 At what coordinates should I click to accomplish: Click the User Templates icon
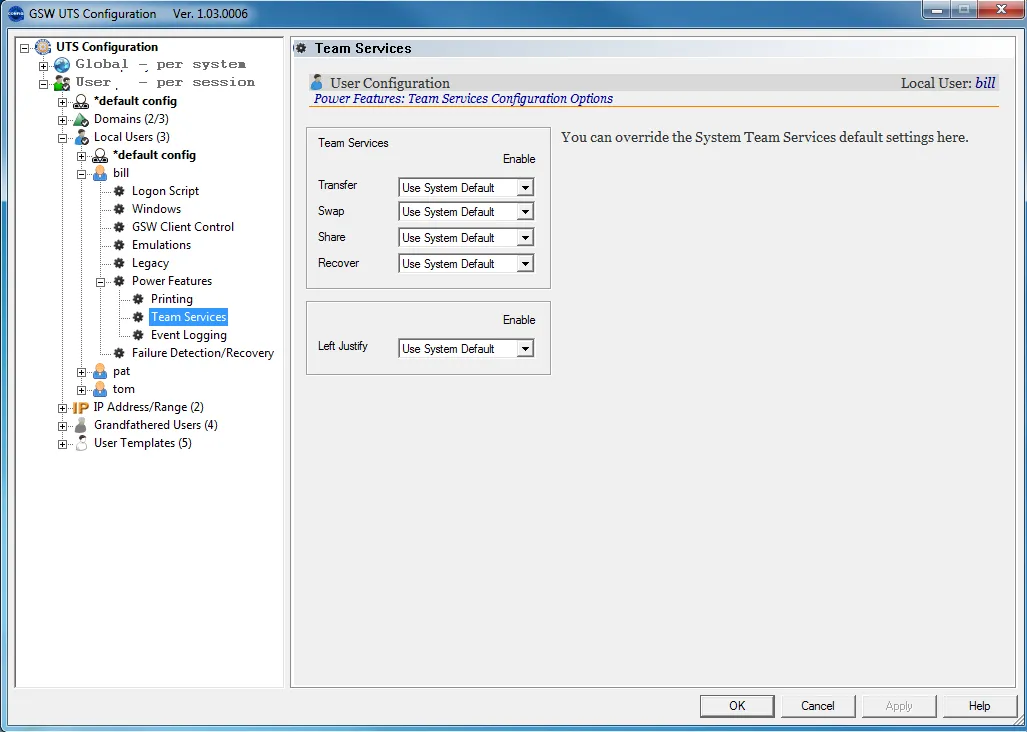tap(81, 444)
